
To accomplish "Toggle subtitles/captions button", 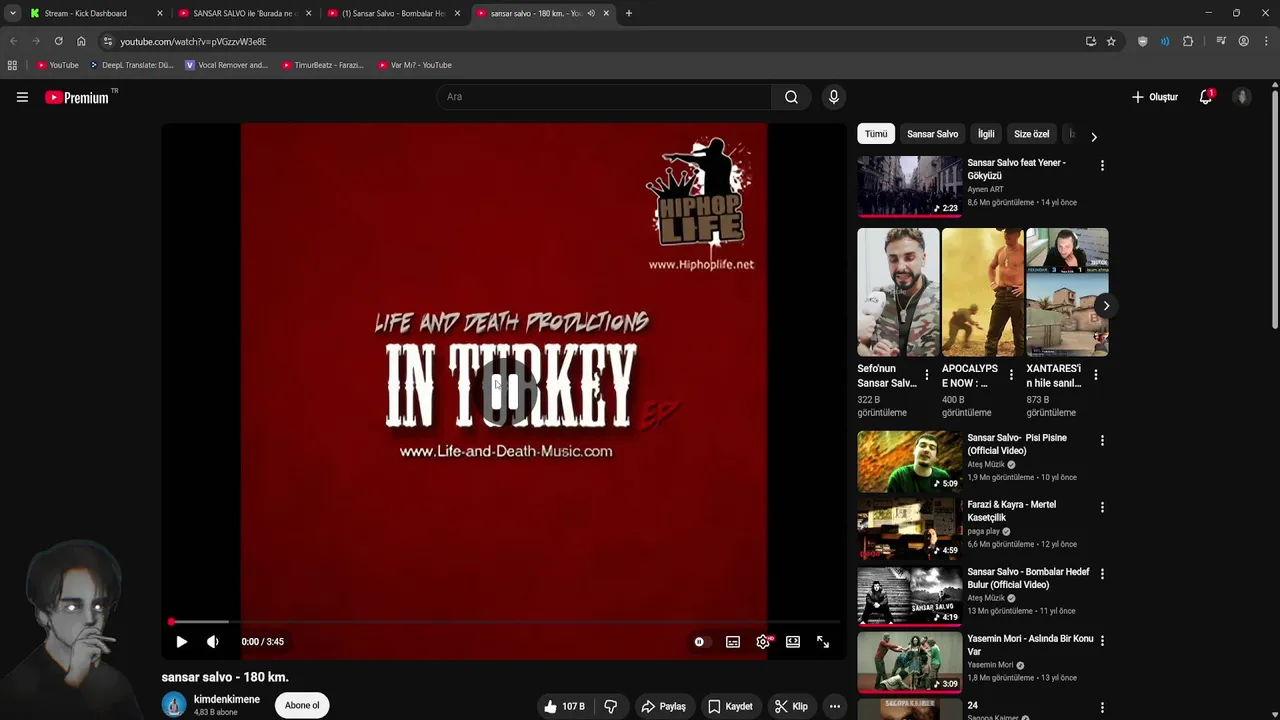I will pyautogui.click(x=733, y=642).
